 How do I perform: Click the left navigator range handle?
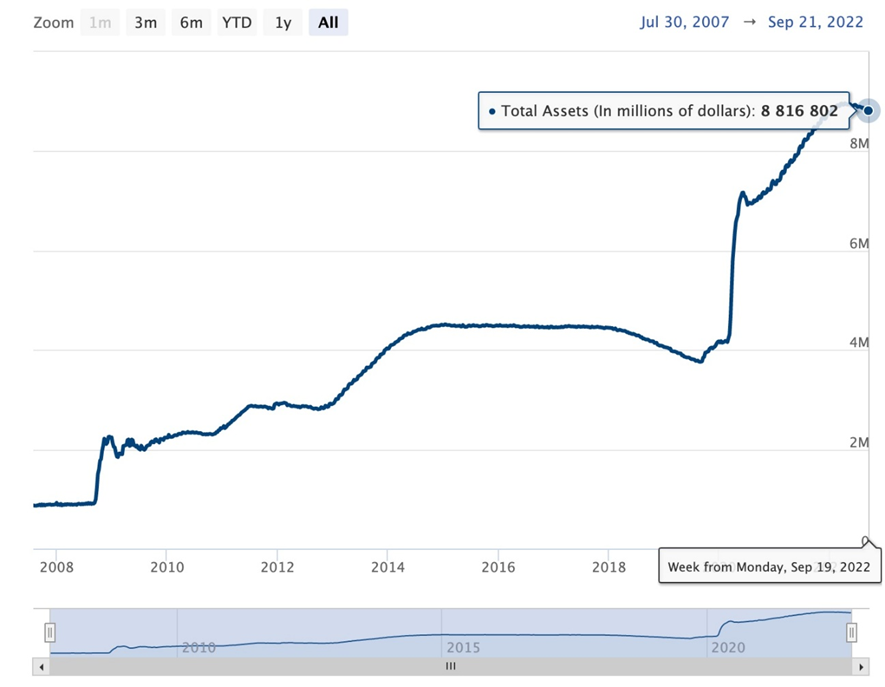(x=50, y=632)
